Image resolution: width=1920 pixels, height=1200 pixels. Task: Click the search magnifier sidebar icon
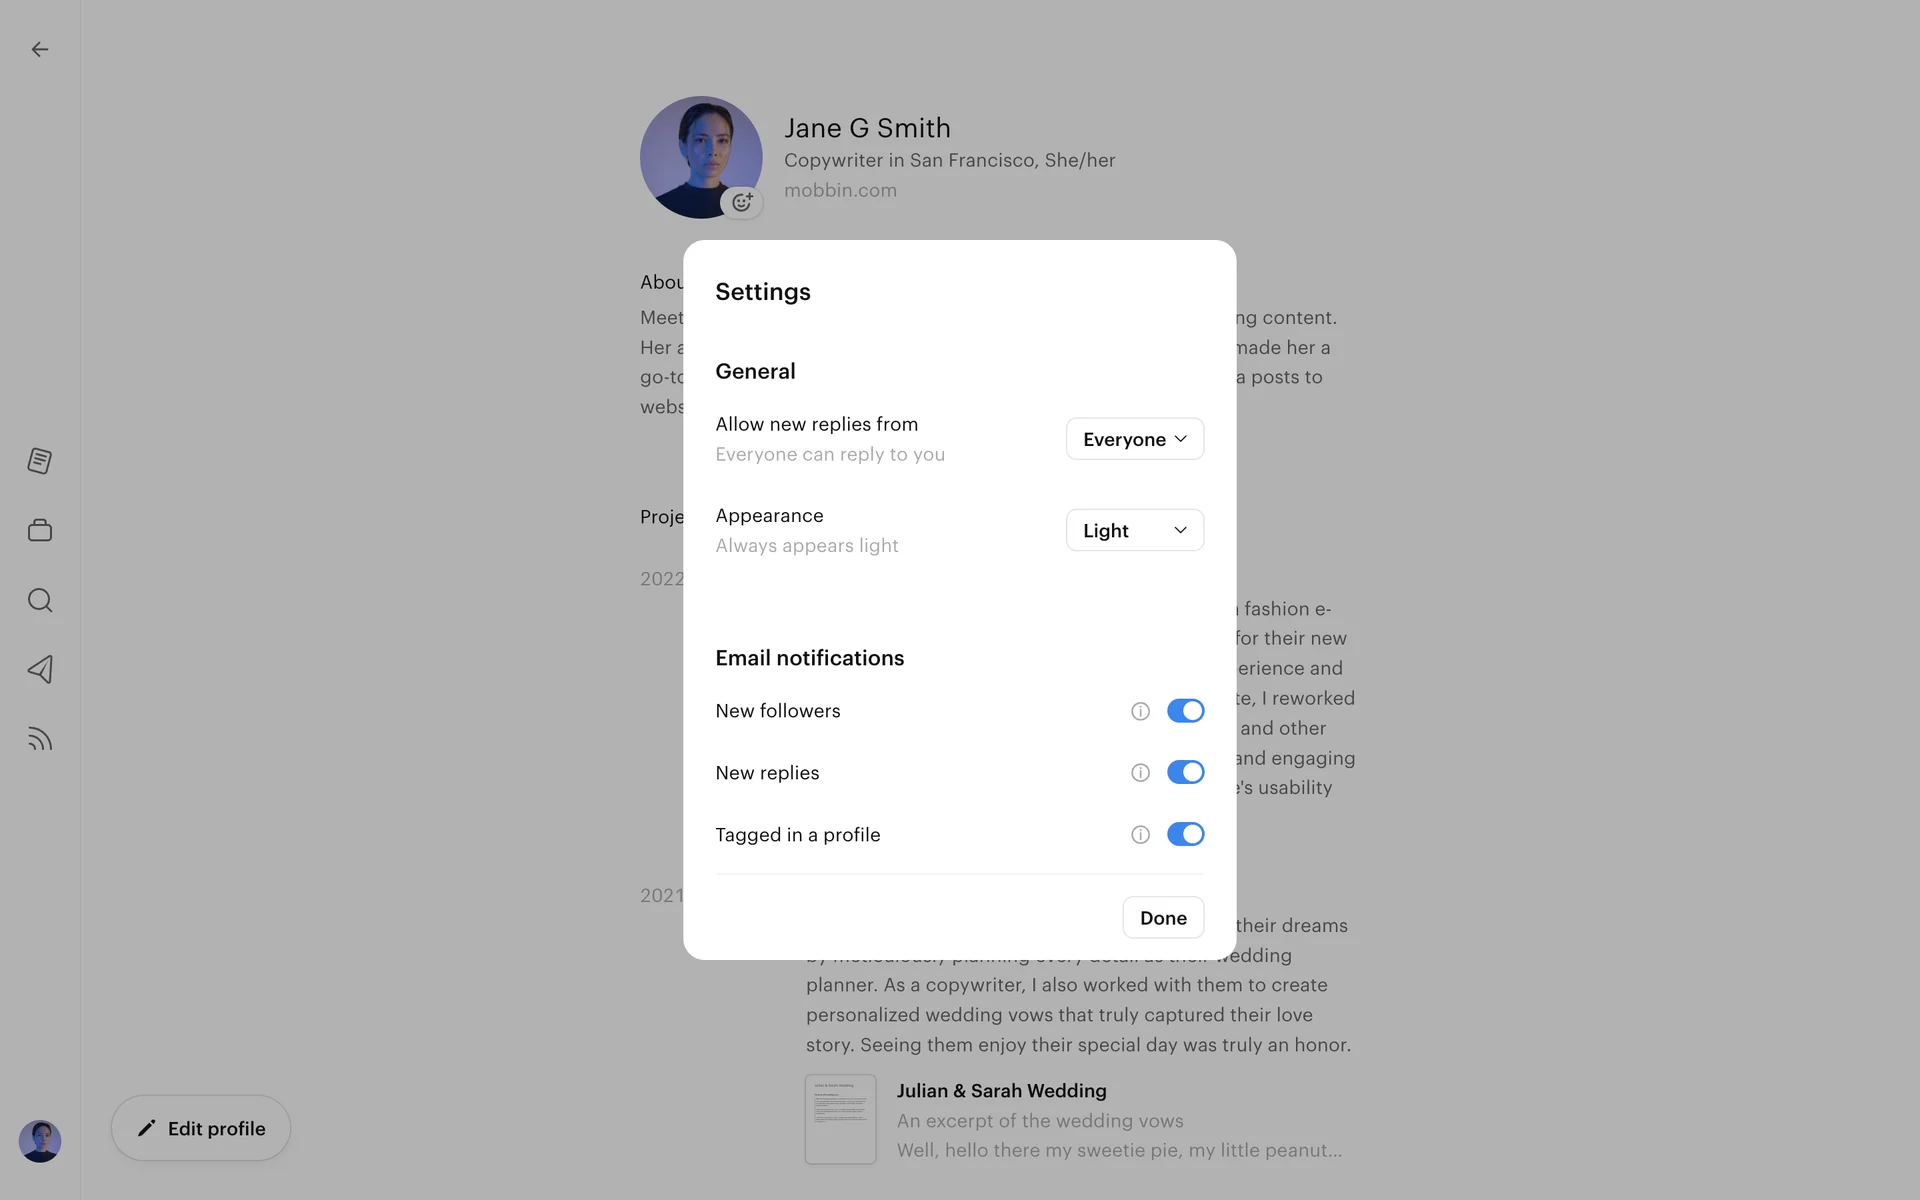coord(40,600)
